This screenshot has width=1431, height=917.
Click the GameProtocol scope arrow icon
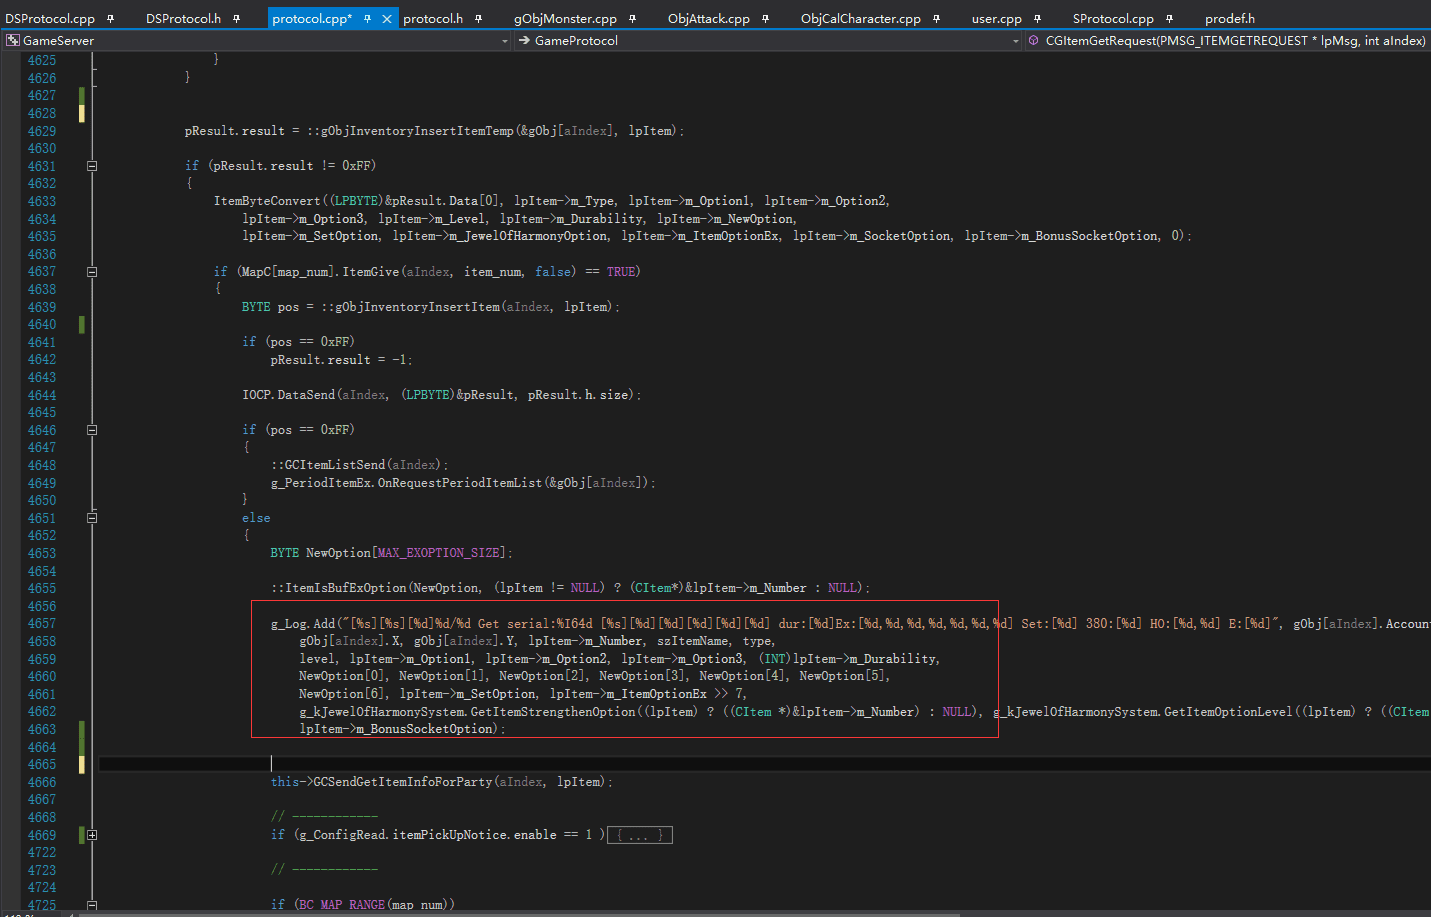(524, 40)
